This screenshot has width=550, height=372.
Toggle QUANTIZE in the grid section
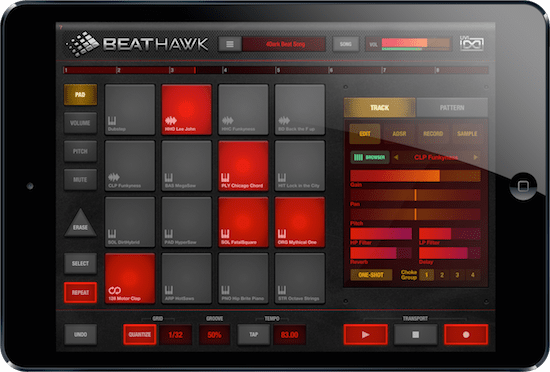140,334
